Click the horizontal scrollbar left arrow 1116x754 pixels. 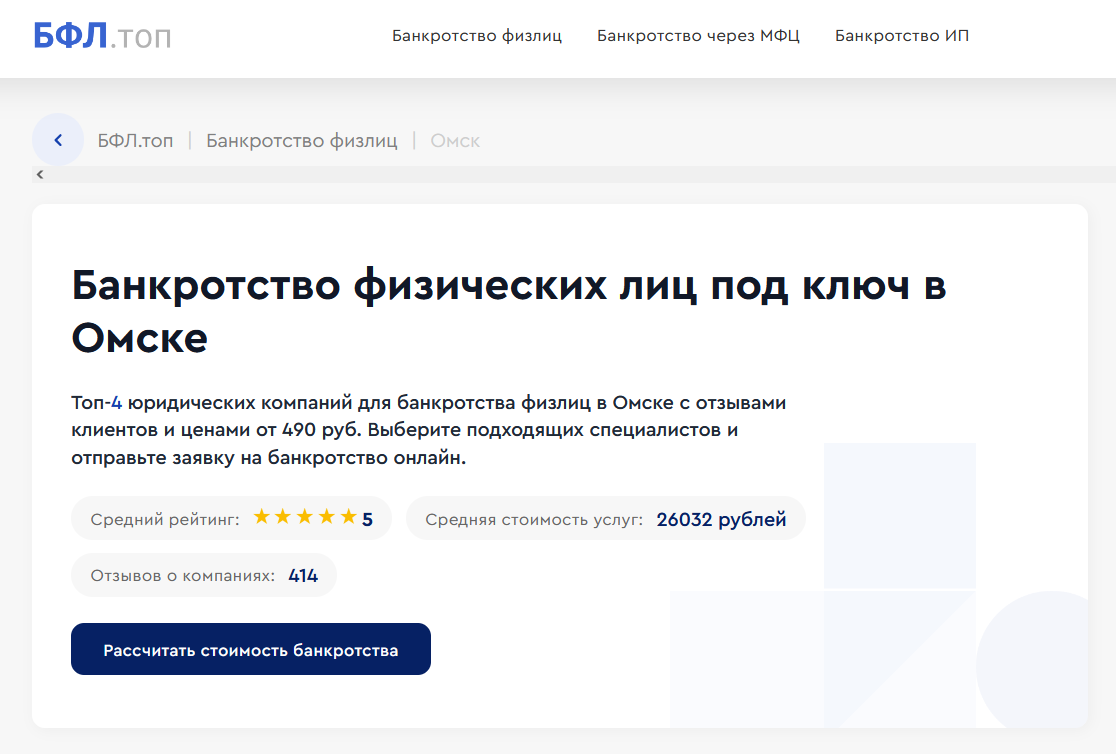coord(40,174)
